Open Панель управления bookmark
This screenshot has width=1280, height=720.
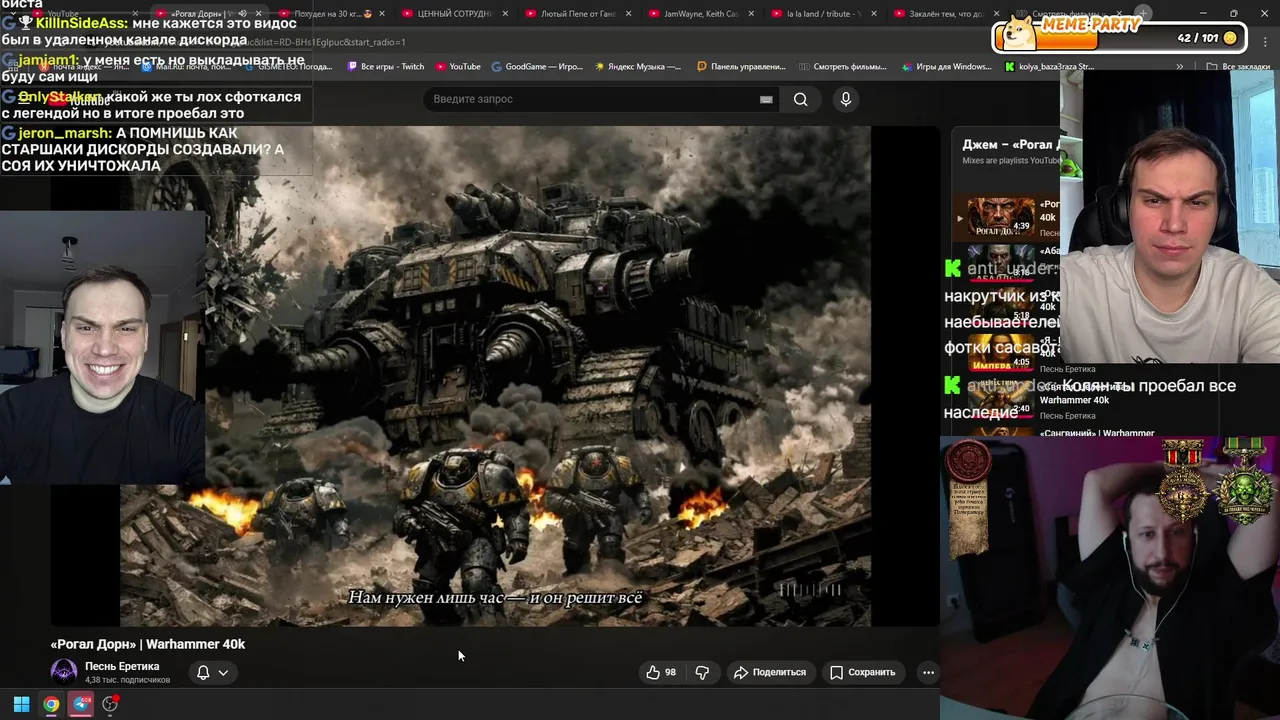pos(741,67)
